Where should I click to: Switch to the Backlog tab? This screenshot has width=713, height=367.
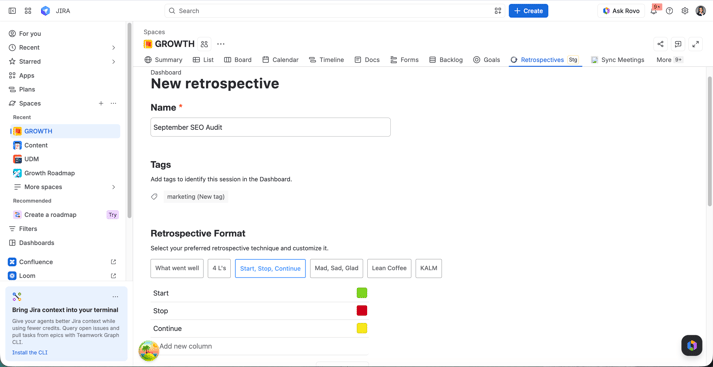coord(446,60)
